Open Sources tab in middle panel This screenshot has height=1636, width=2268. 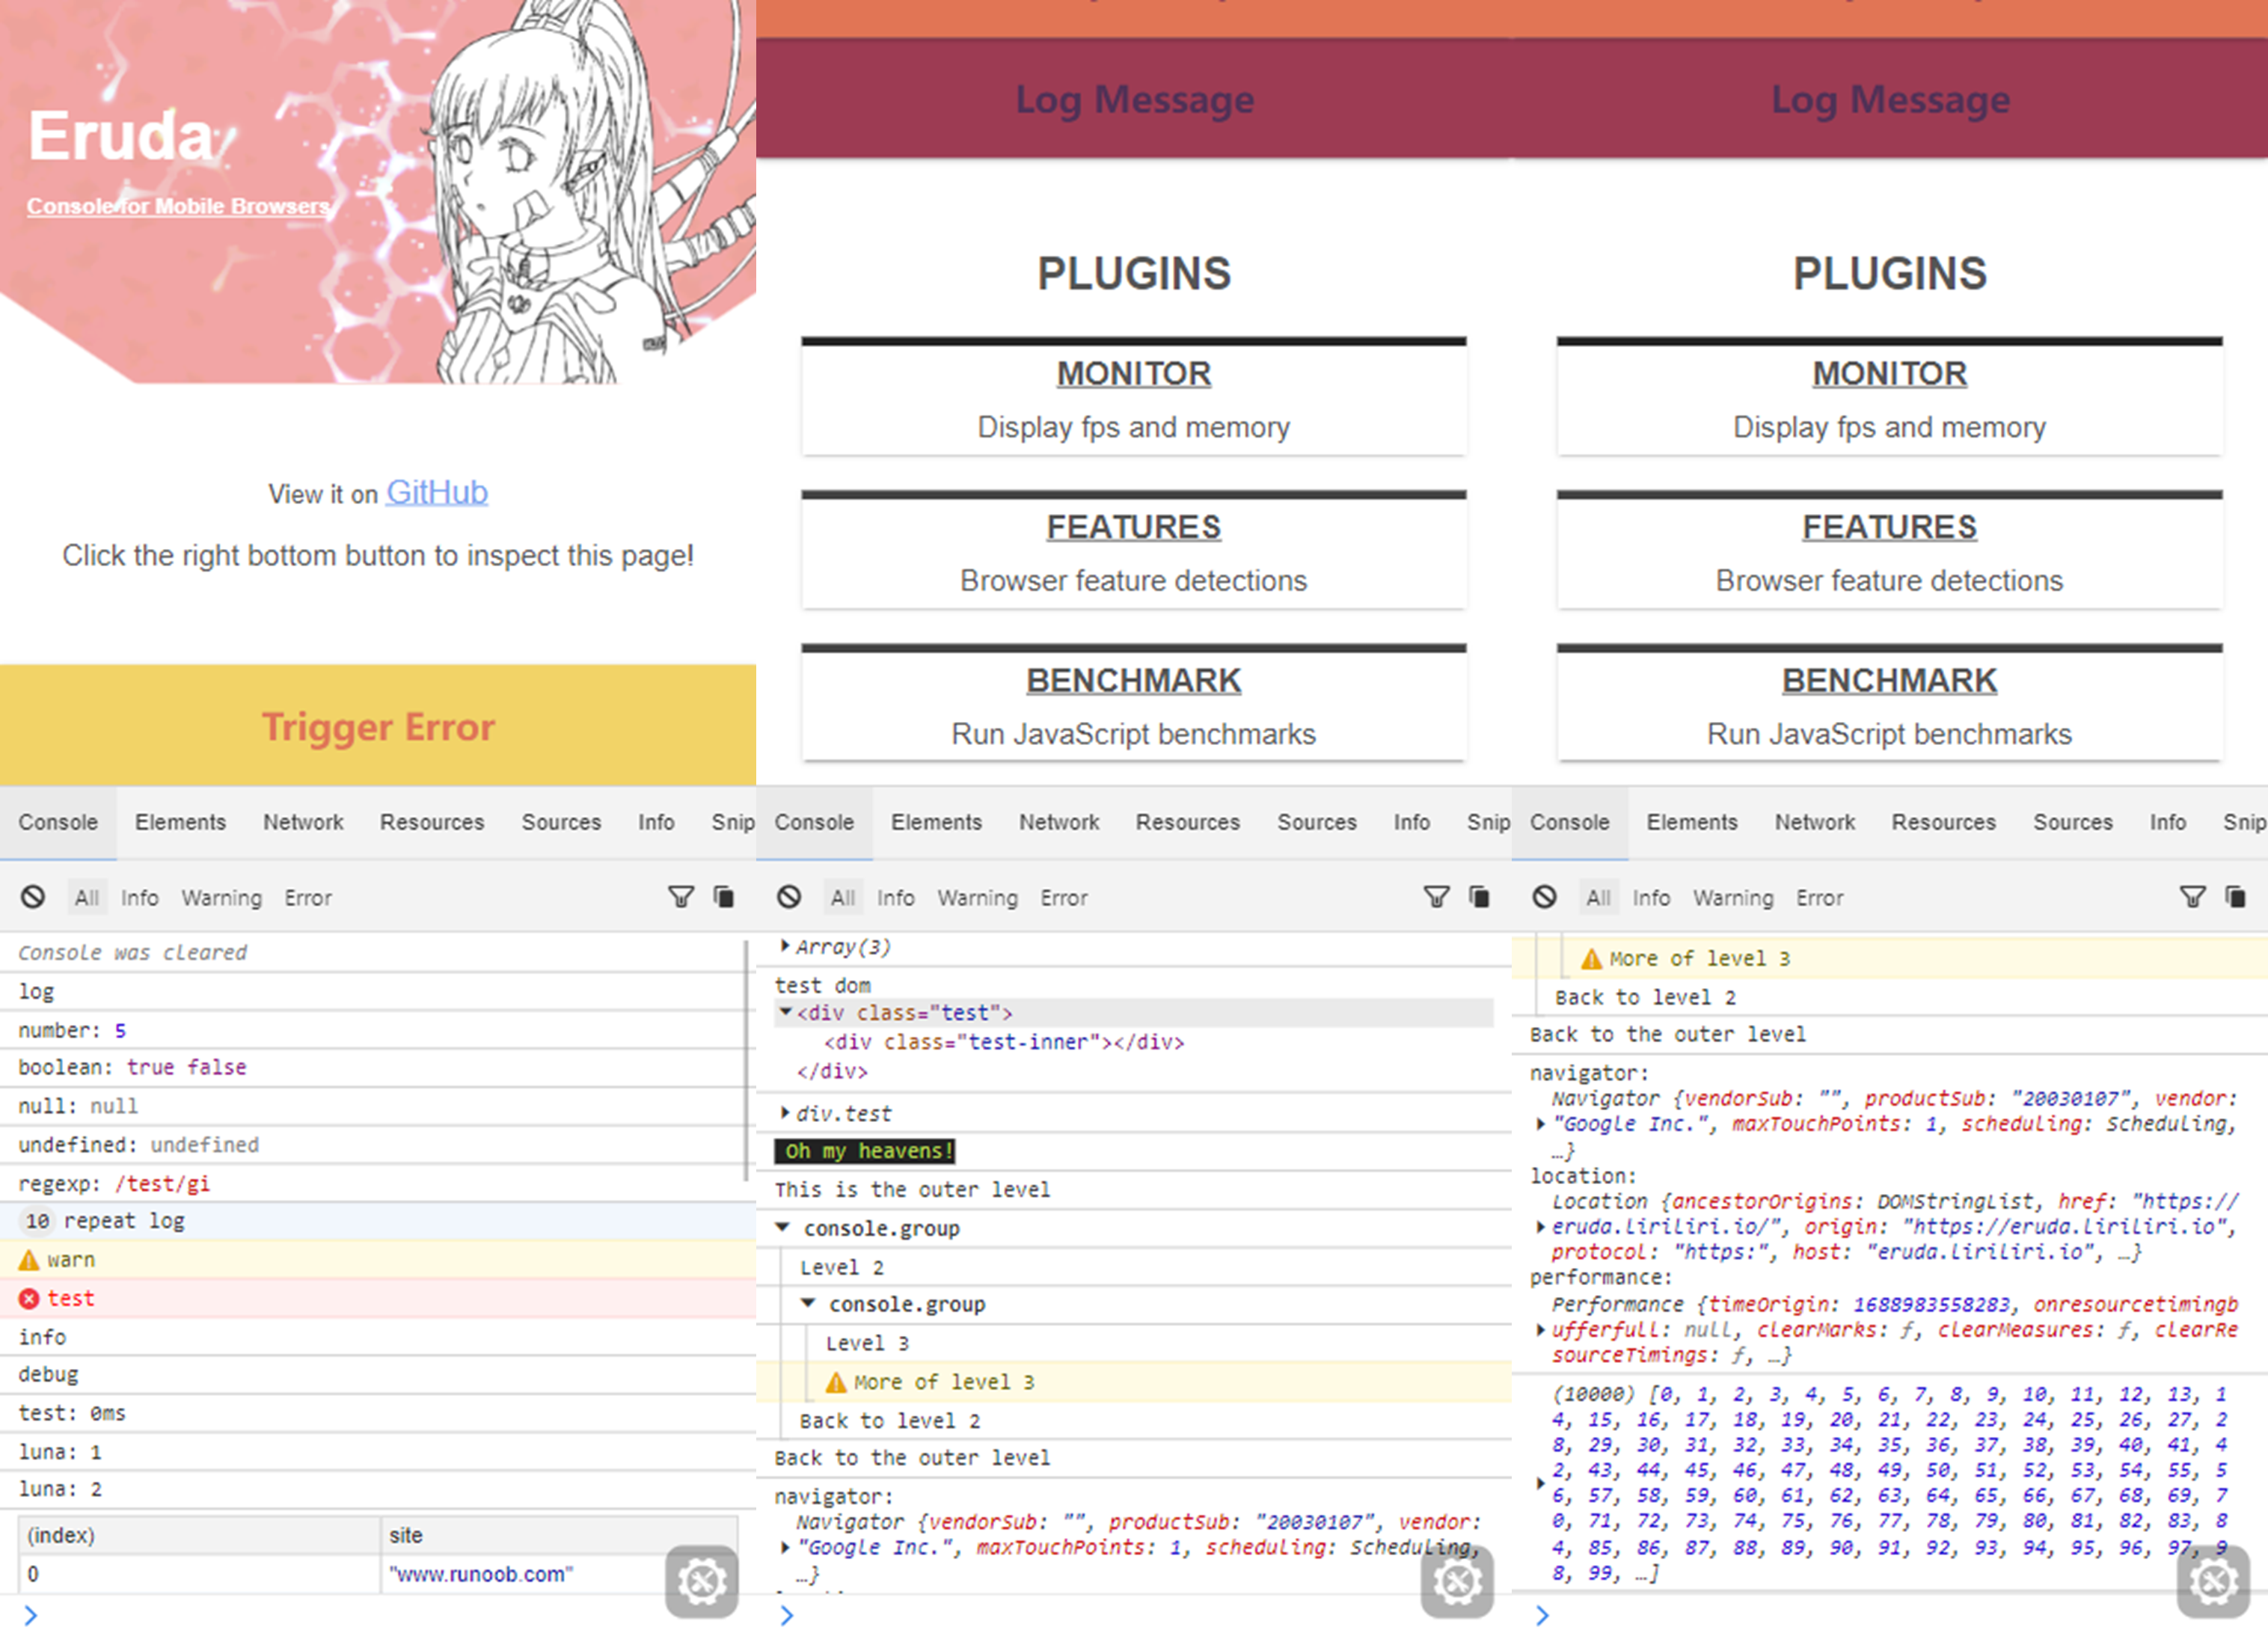click(x=1317, y=822)
